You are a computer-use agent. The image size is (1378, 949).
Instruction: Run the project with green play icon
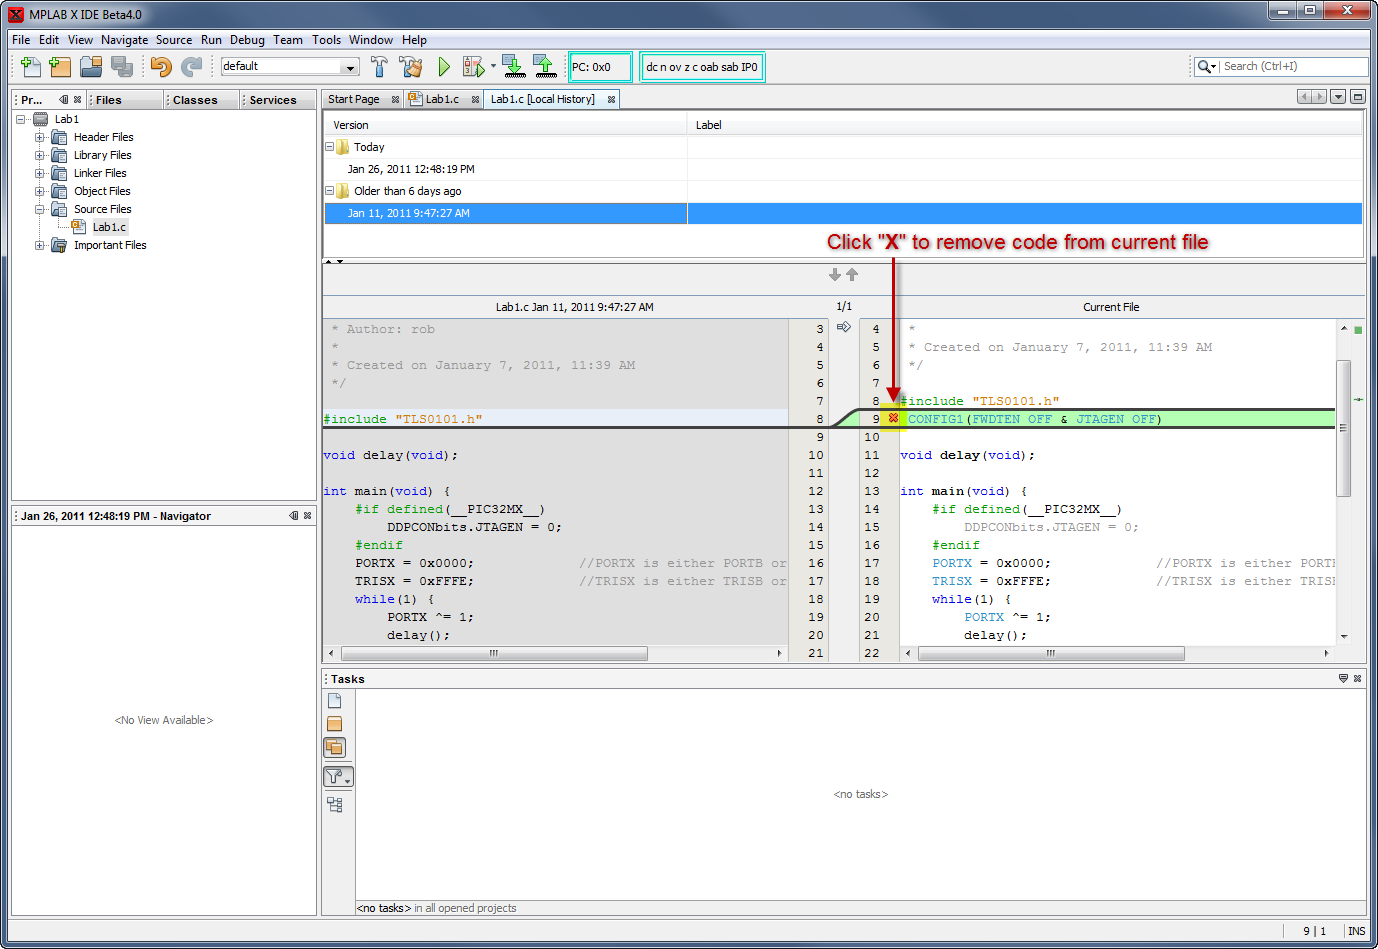point(444,67)
